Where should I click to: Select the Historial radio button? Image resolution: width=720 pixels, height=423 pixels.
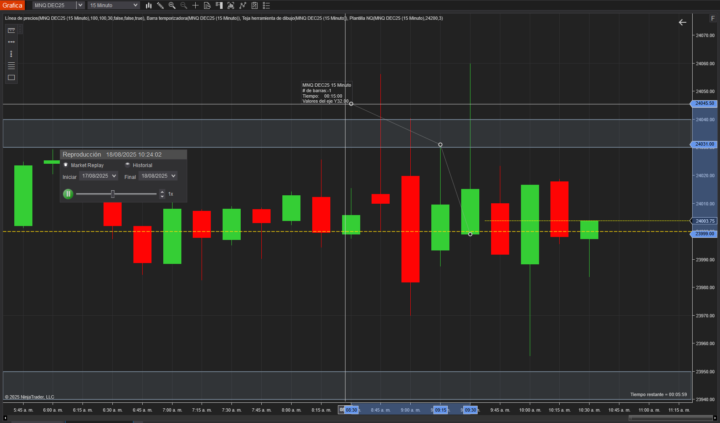128,165
